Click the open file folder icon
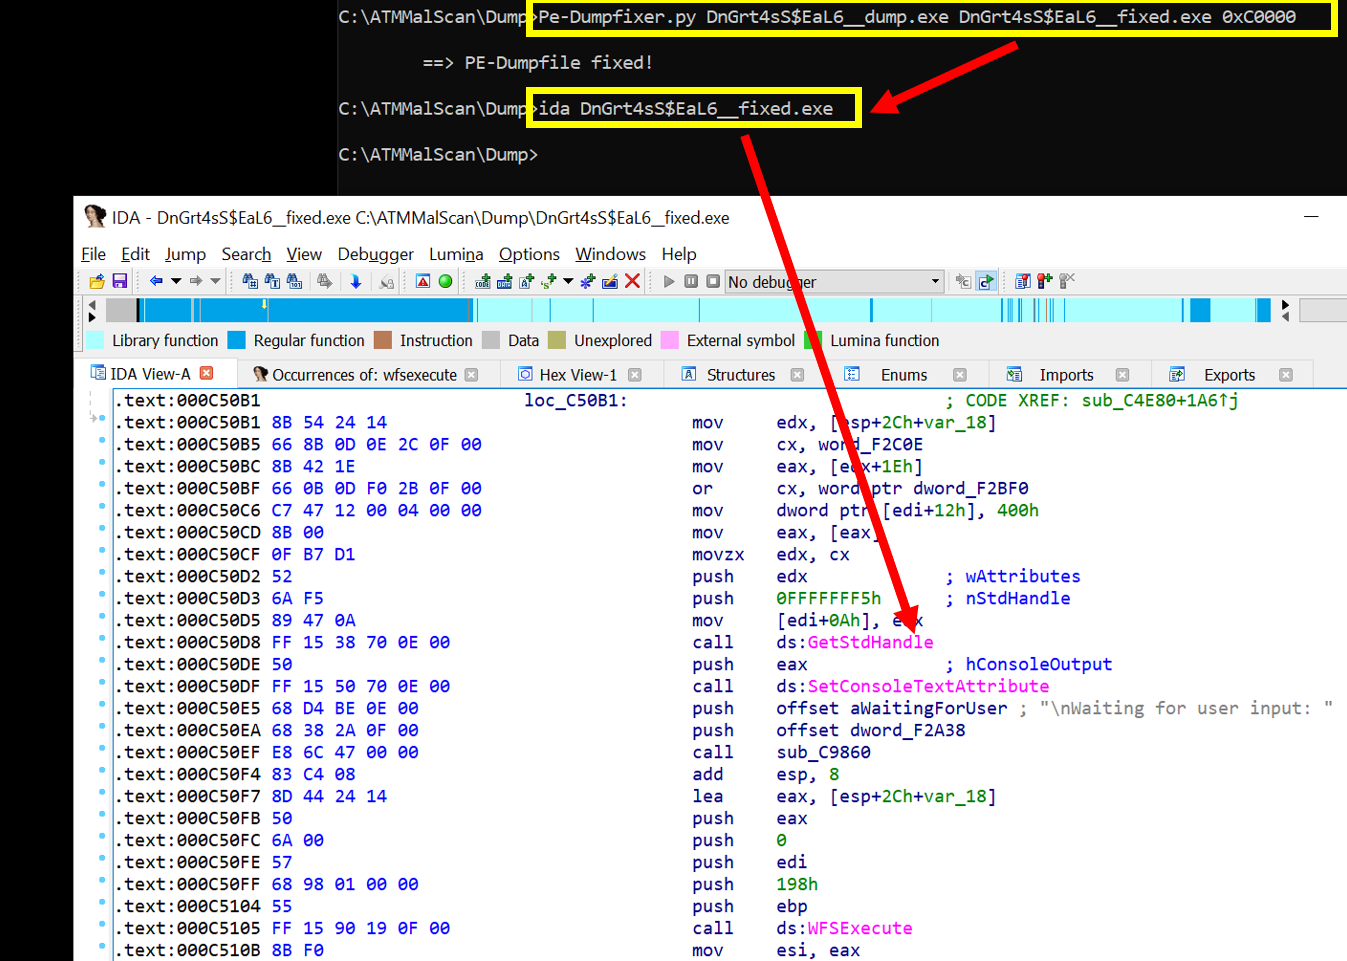Screen dimensions: 1347x961 coord(97,282)
